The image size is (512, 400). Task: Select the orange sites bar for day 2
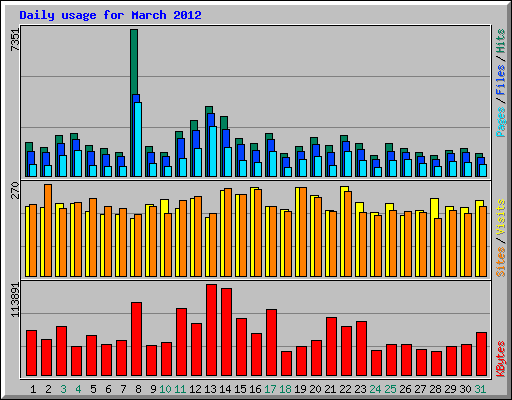point(48,230)
